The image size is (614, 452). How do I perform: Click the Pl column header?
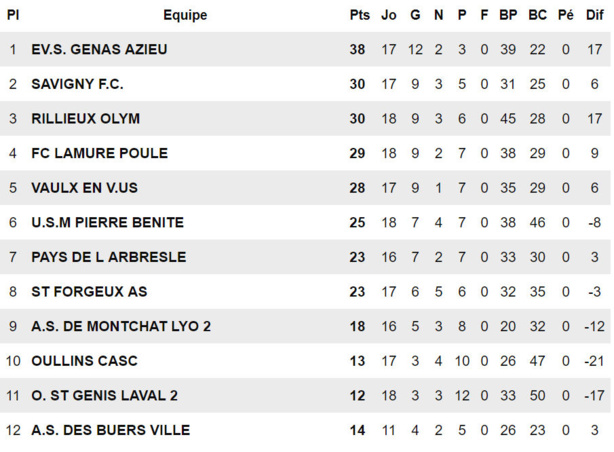point(13,15)
